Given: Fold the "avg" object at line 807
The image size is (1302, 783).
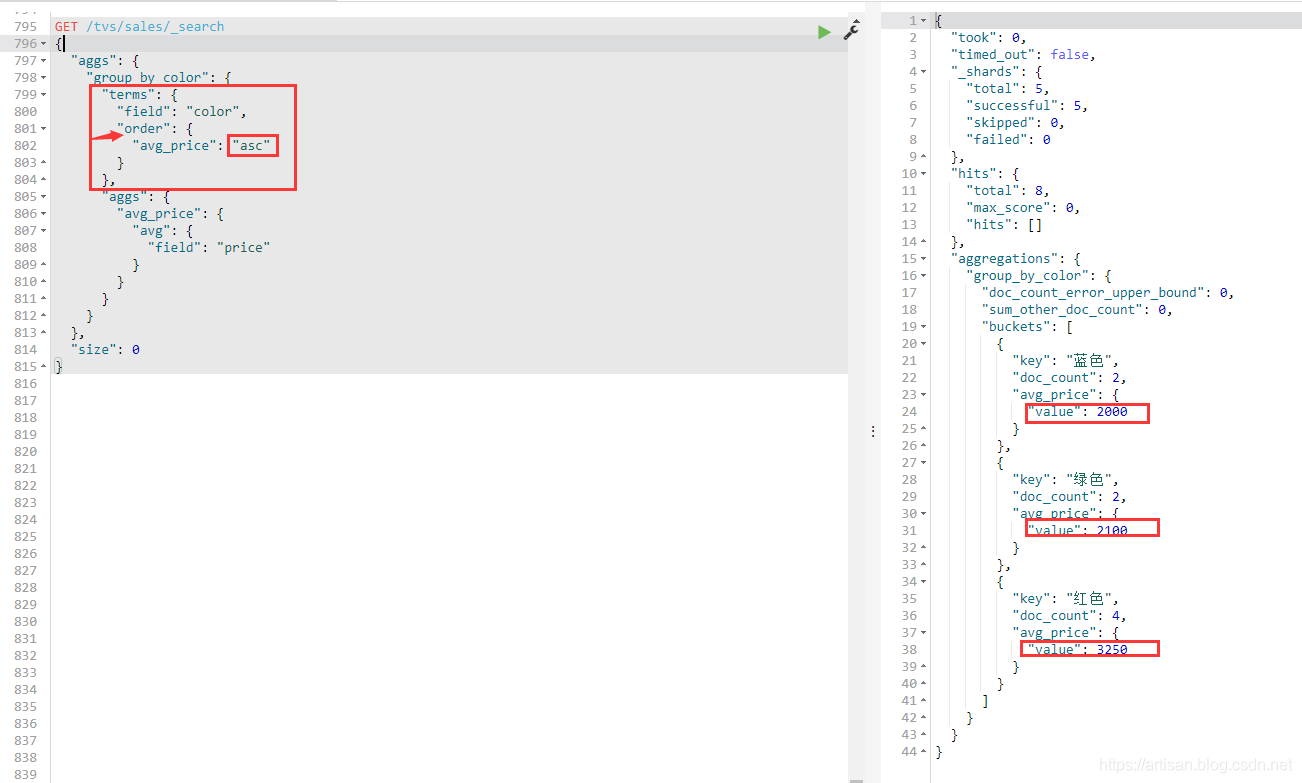Looking at the screenshot, I should pyautogui.click(x=44, y=231).
